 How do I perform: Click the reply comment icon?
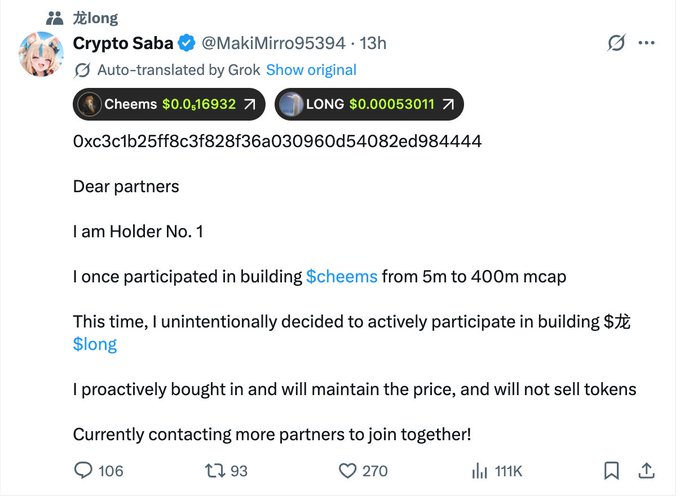point(84,470)
